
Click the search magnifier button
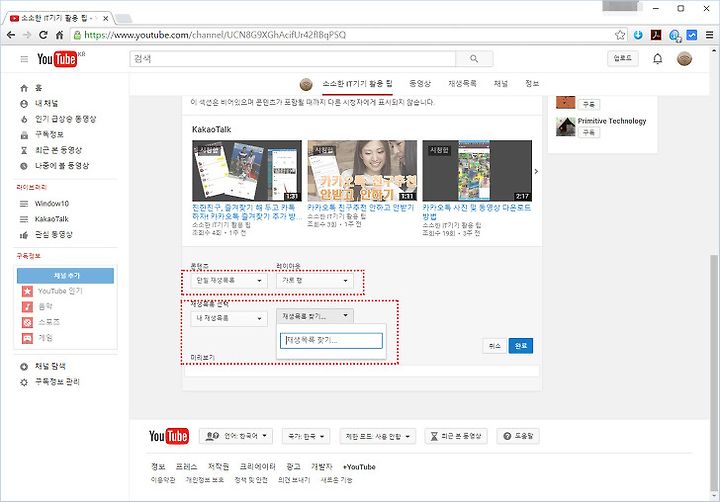point(474,59)
